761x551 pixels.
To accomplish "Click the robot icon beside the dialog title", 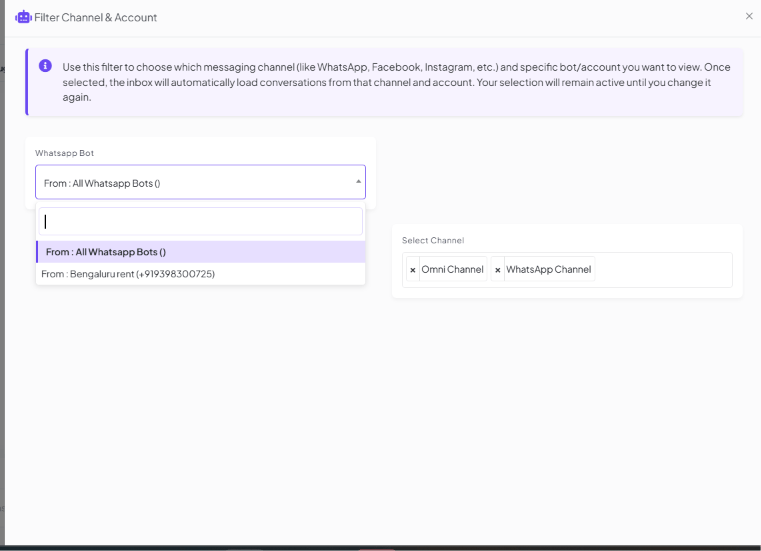I will (23, 17).
